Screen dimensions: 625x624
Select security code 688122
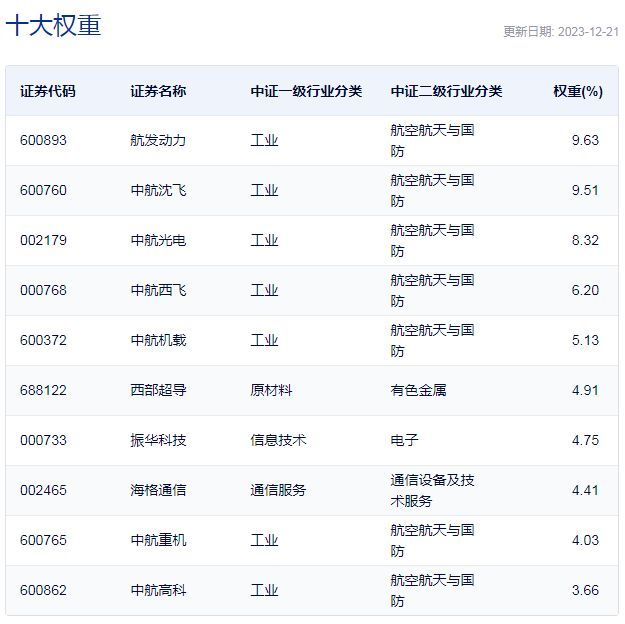43,390
